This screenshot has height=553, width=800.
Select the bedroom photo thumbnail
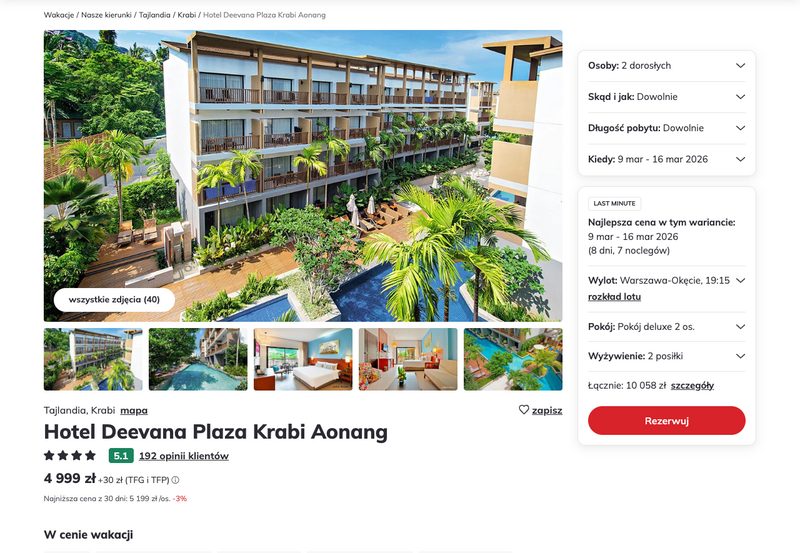pyautogui.click(x=303, y=359)
